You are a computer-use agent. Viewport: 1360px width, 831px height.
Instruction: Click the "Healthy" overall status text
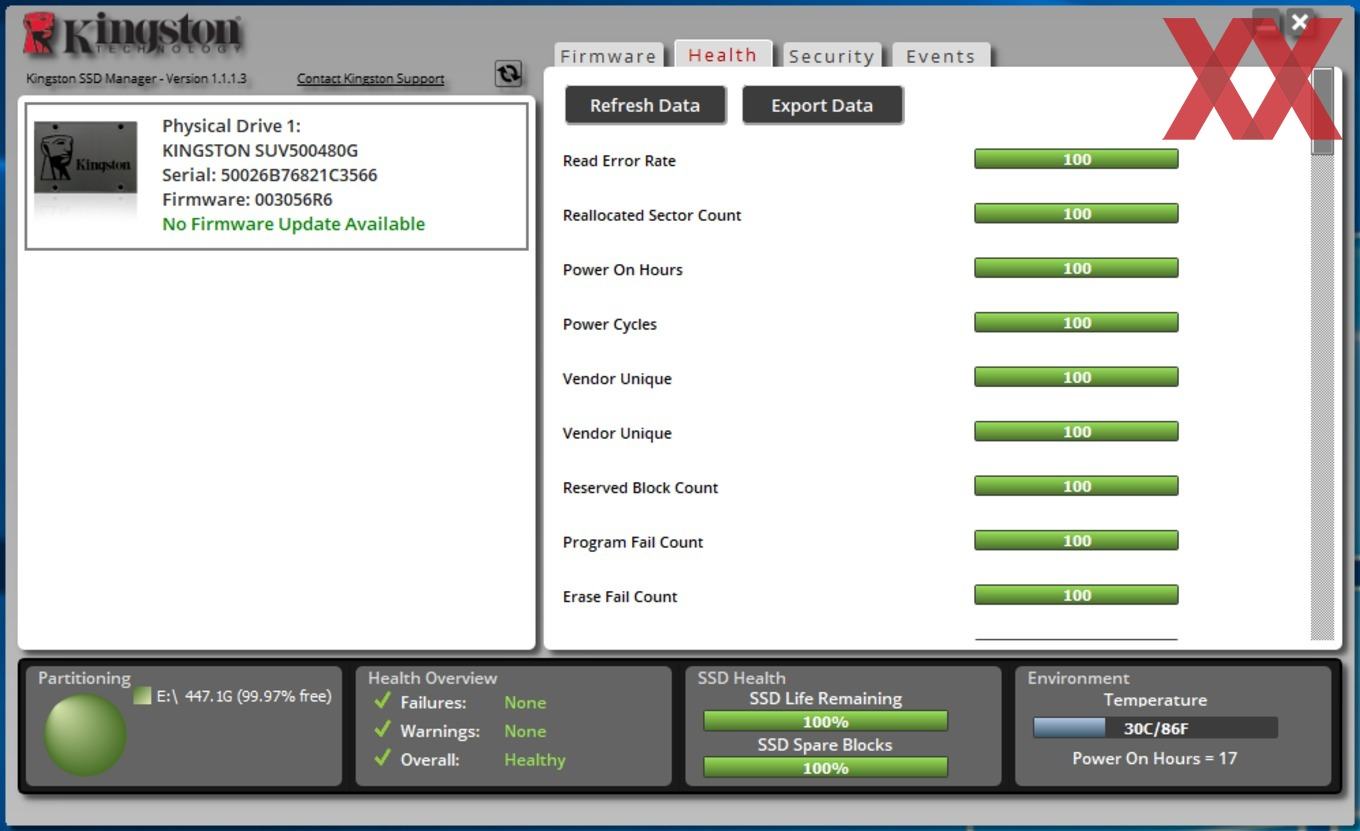(x=535, y=759)
